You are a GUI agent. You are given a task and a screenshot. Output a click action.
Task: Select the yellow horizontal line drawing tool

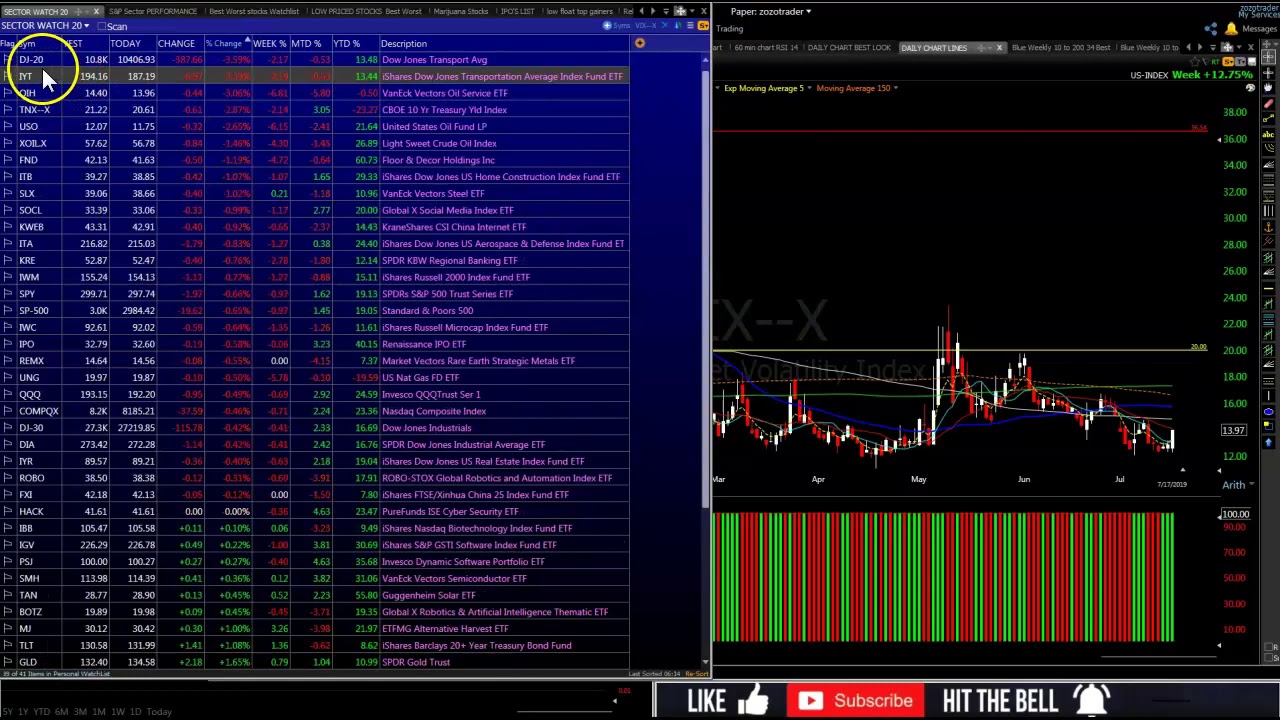pyautogui.click(x=1268, y=289)
